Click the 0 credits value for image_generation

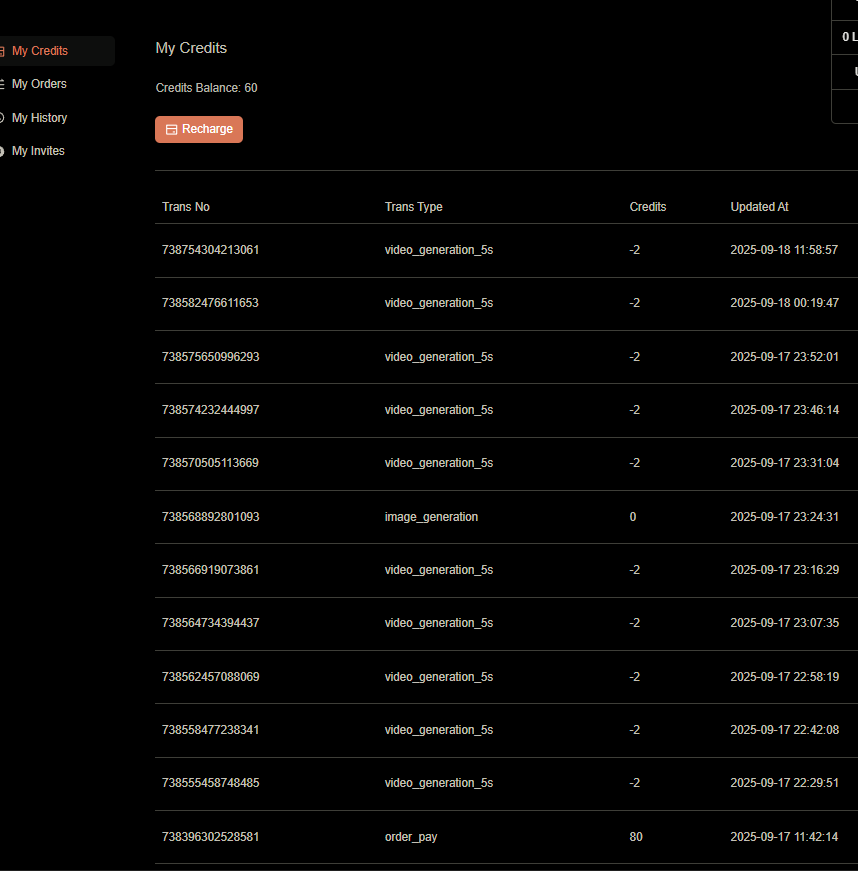[x=633, y=517]
